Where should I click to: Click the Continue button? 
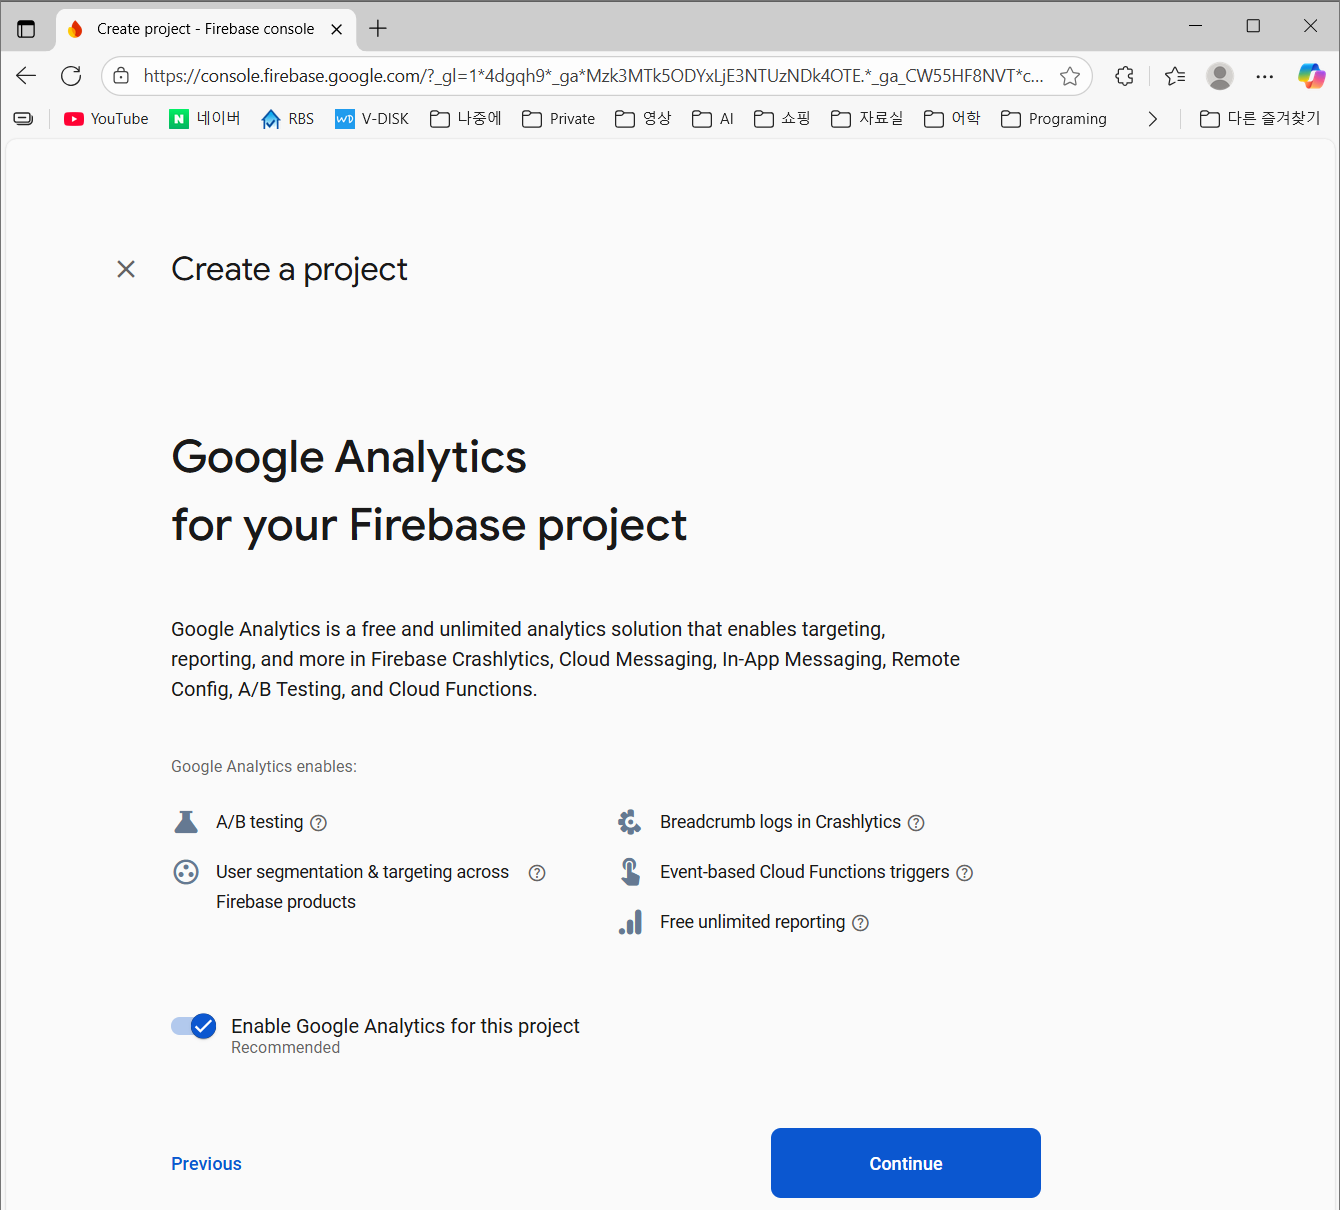point(906,1163)
